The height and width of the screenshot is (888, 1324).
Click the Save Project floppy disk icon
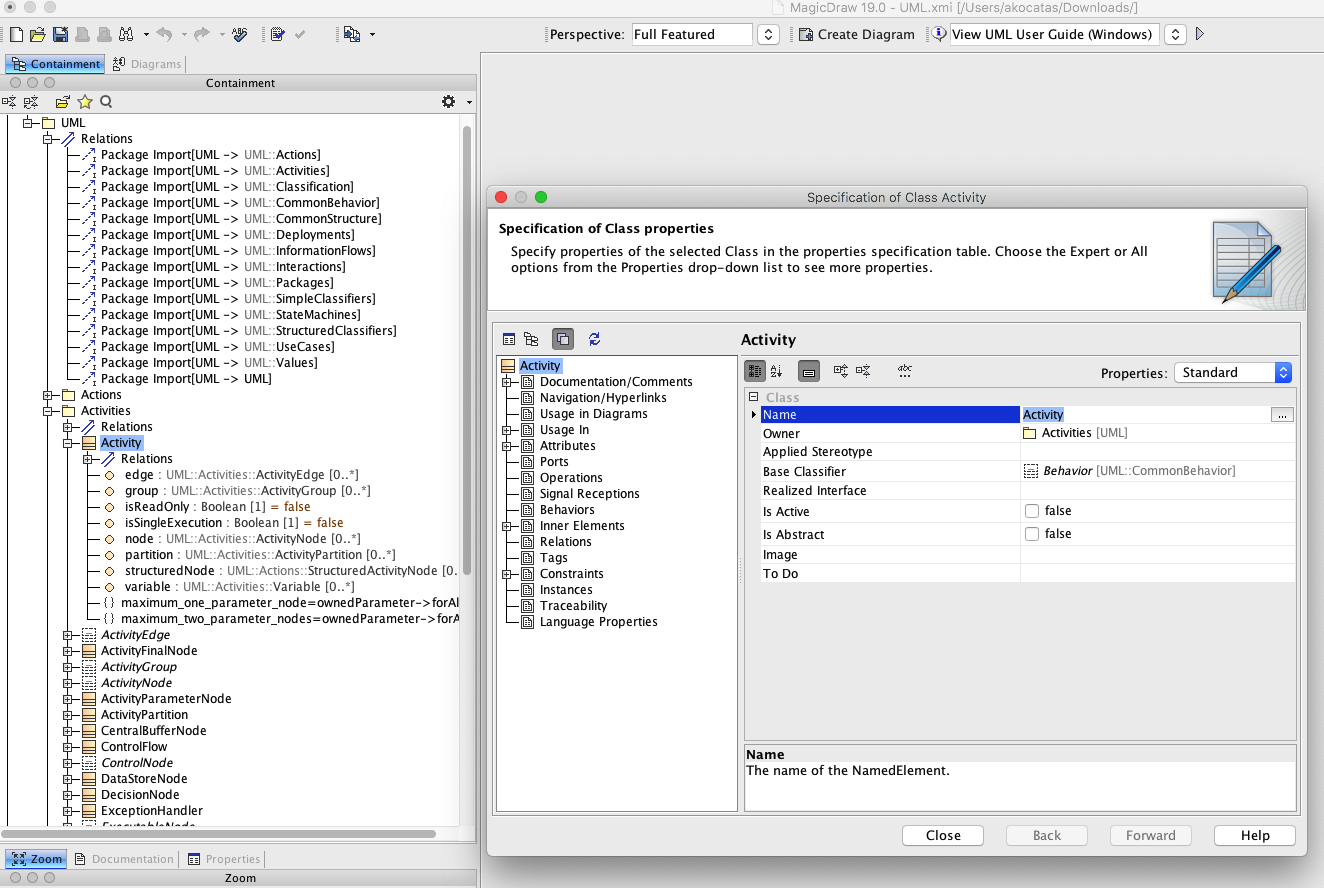60,34
